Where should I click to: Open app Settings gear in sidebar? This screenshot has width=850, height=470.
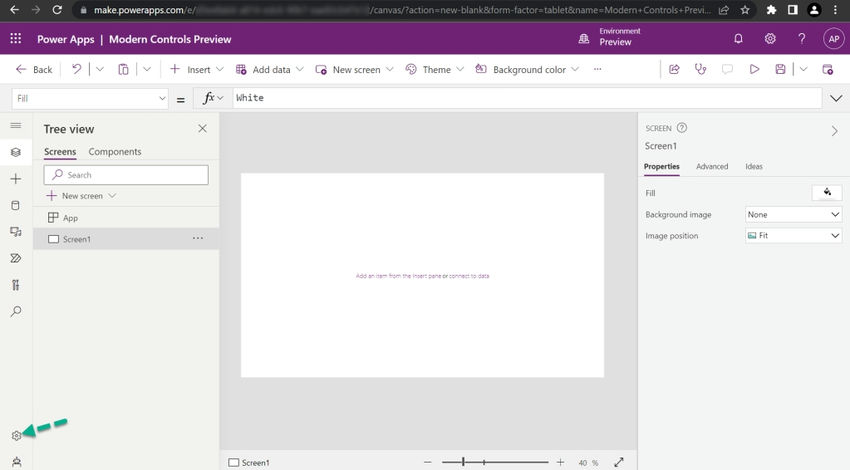click(16, 435)
